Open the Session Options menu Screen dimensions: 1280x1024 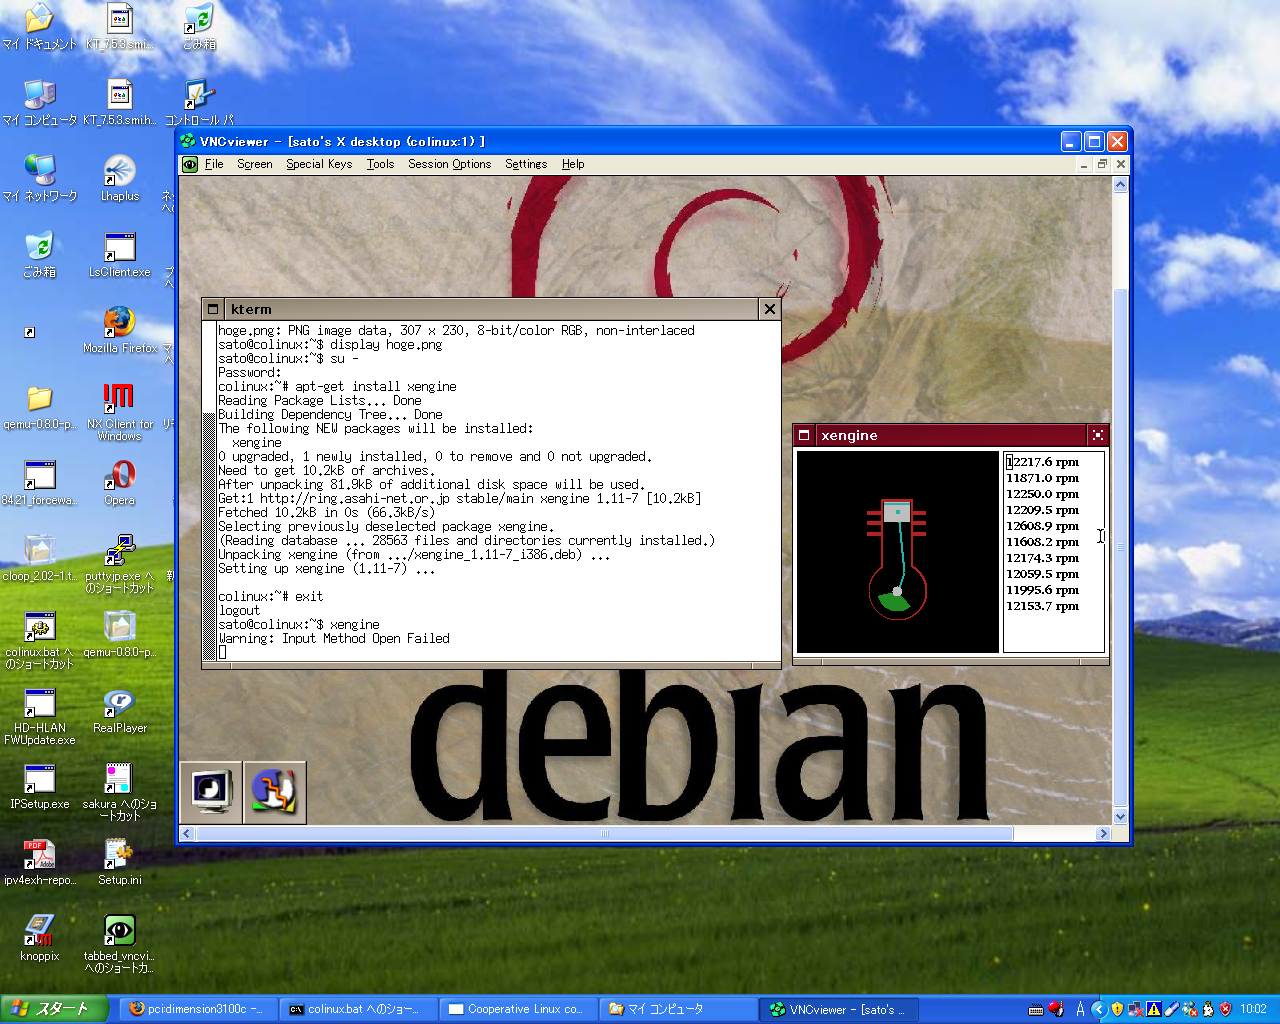click(449, 164)
